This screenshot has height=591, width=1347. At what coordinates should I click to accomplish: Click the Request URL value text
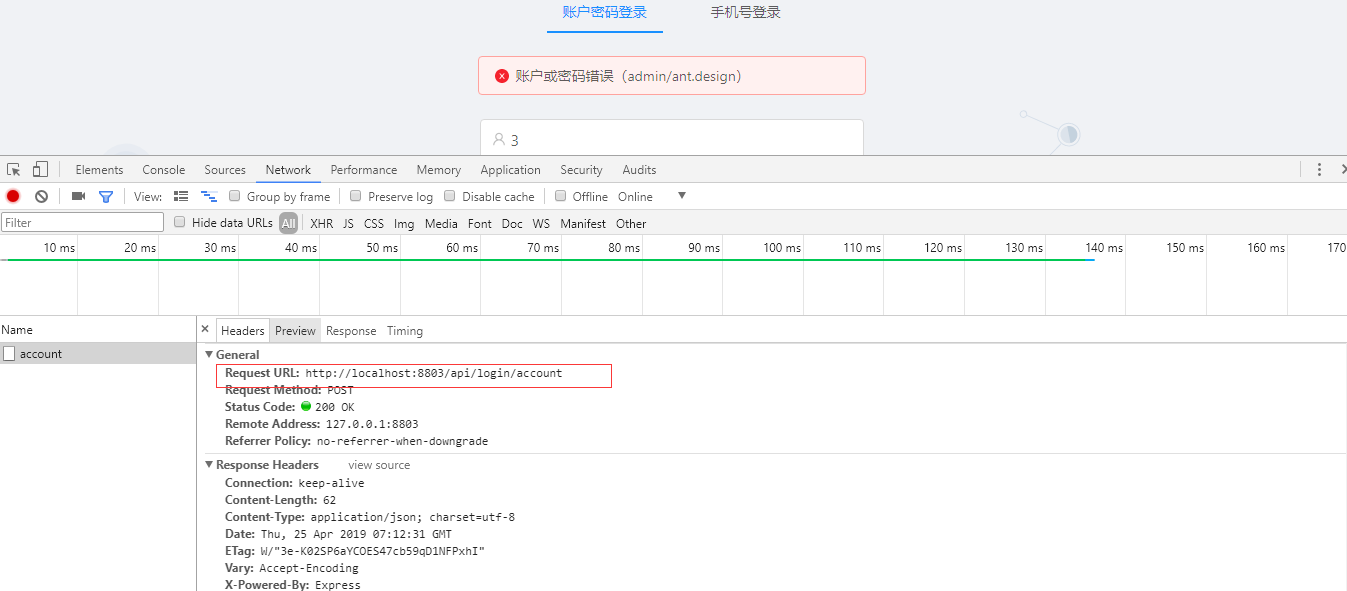pos(434,373)
